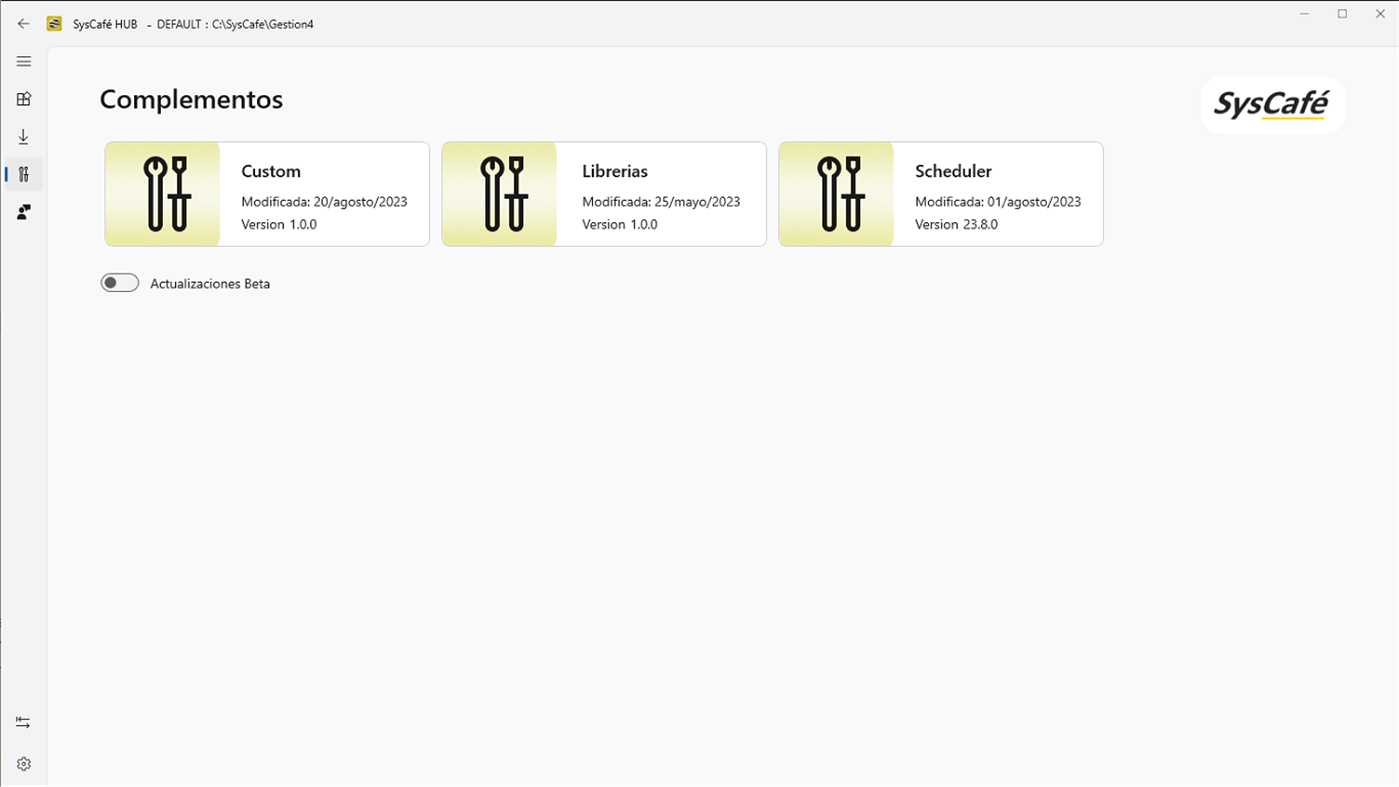Toggle the beta updates switch off
The height and width of the screenshot is (787, 1399).
119,282
